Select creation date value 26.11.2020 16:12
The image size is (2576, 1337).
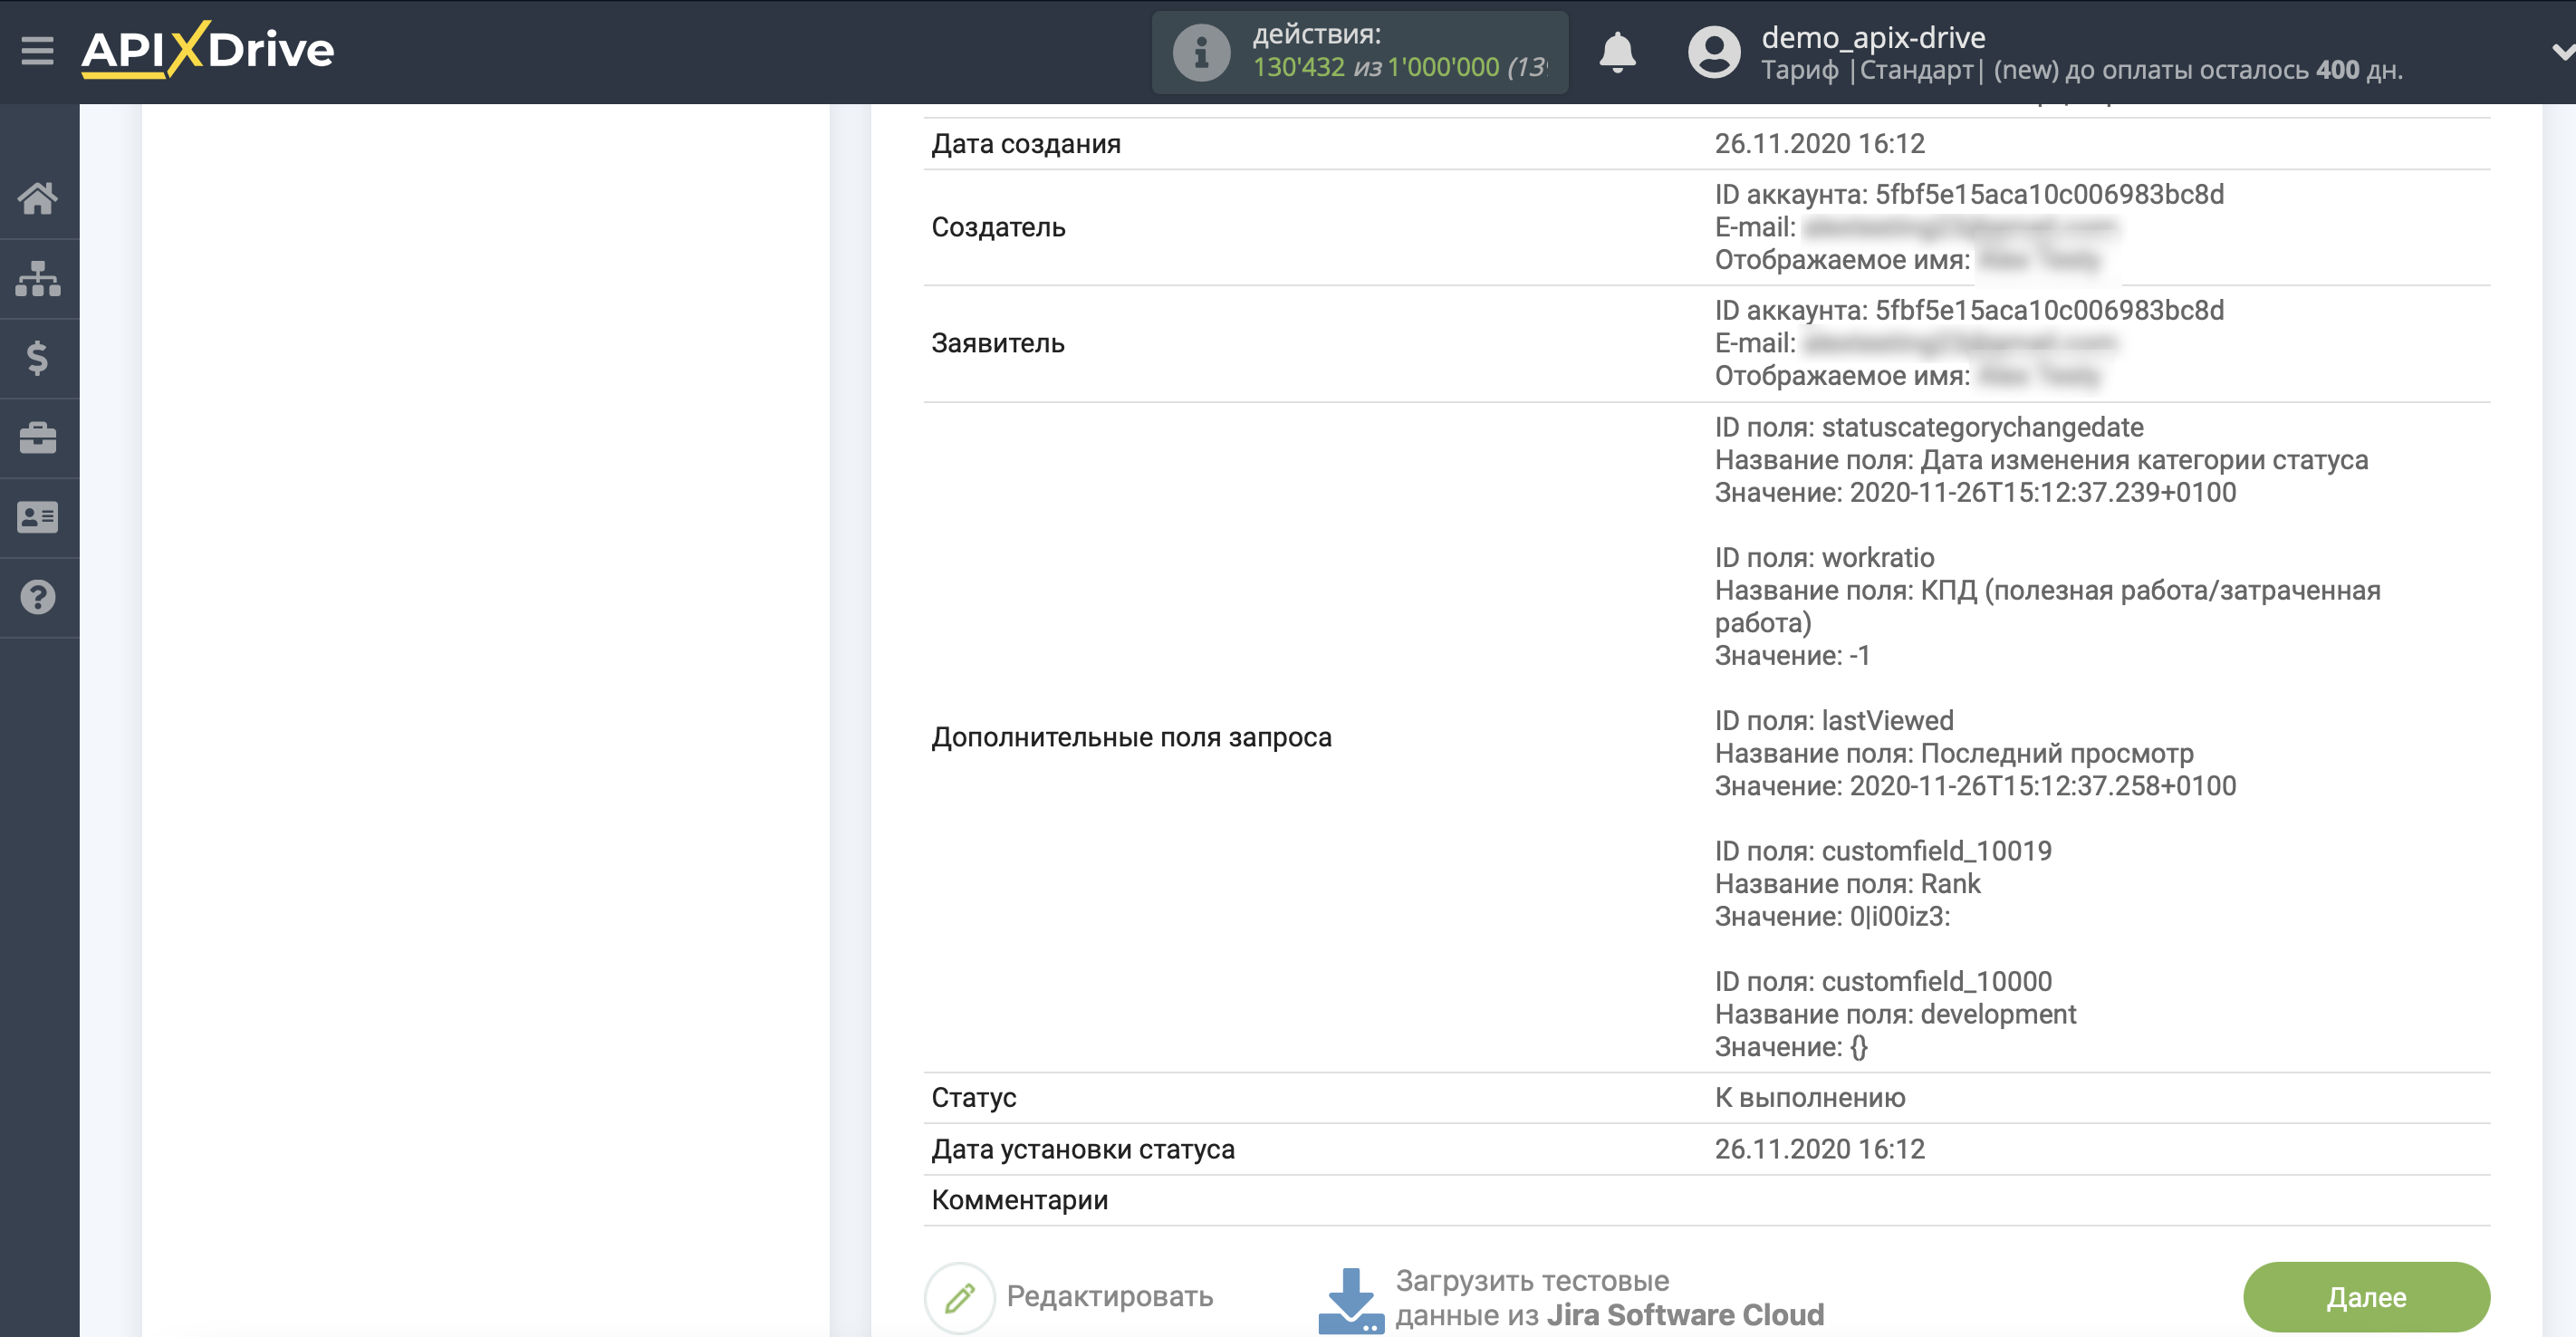tap(1819, 144)
